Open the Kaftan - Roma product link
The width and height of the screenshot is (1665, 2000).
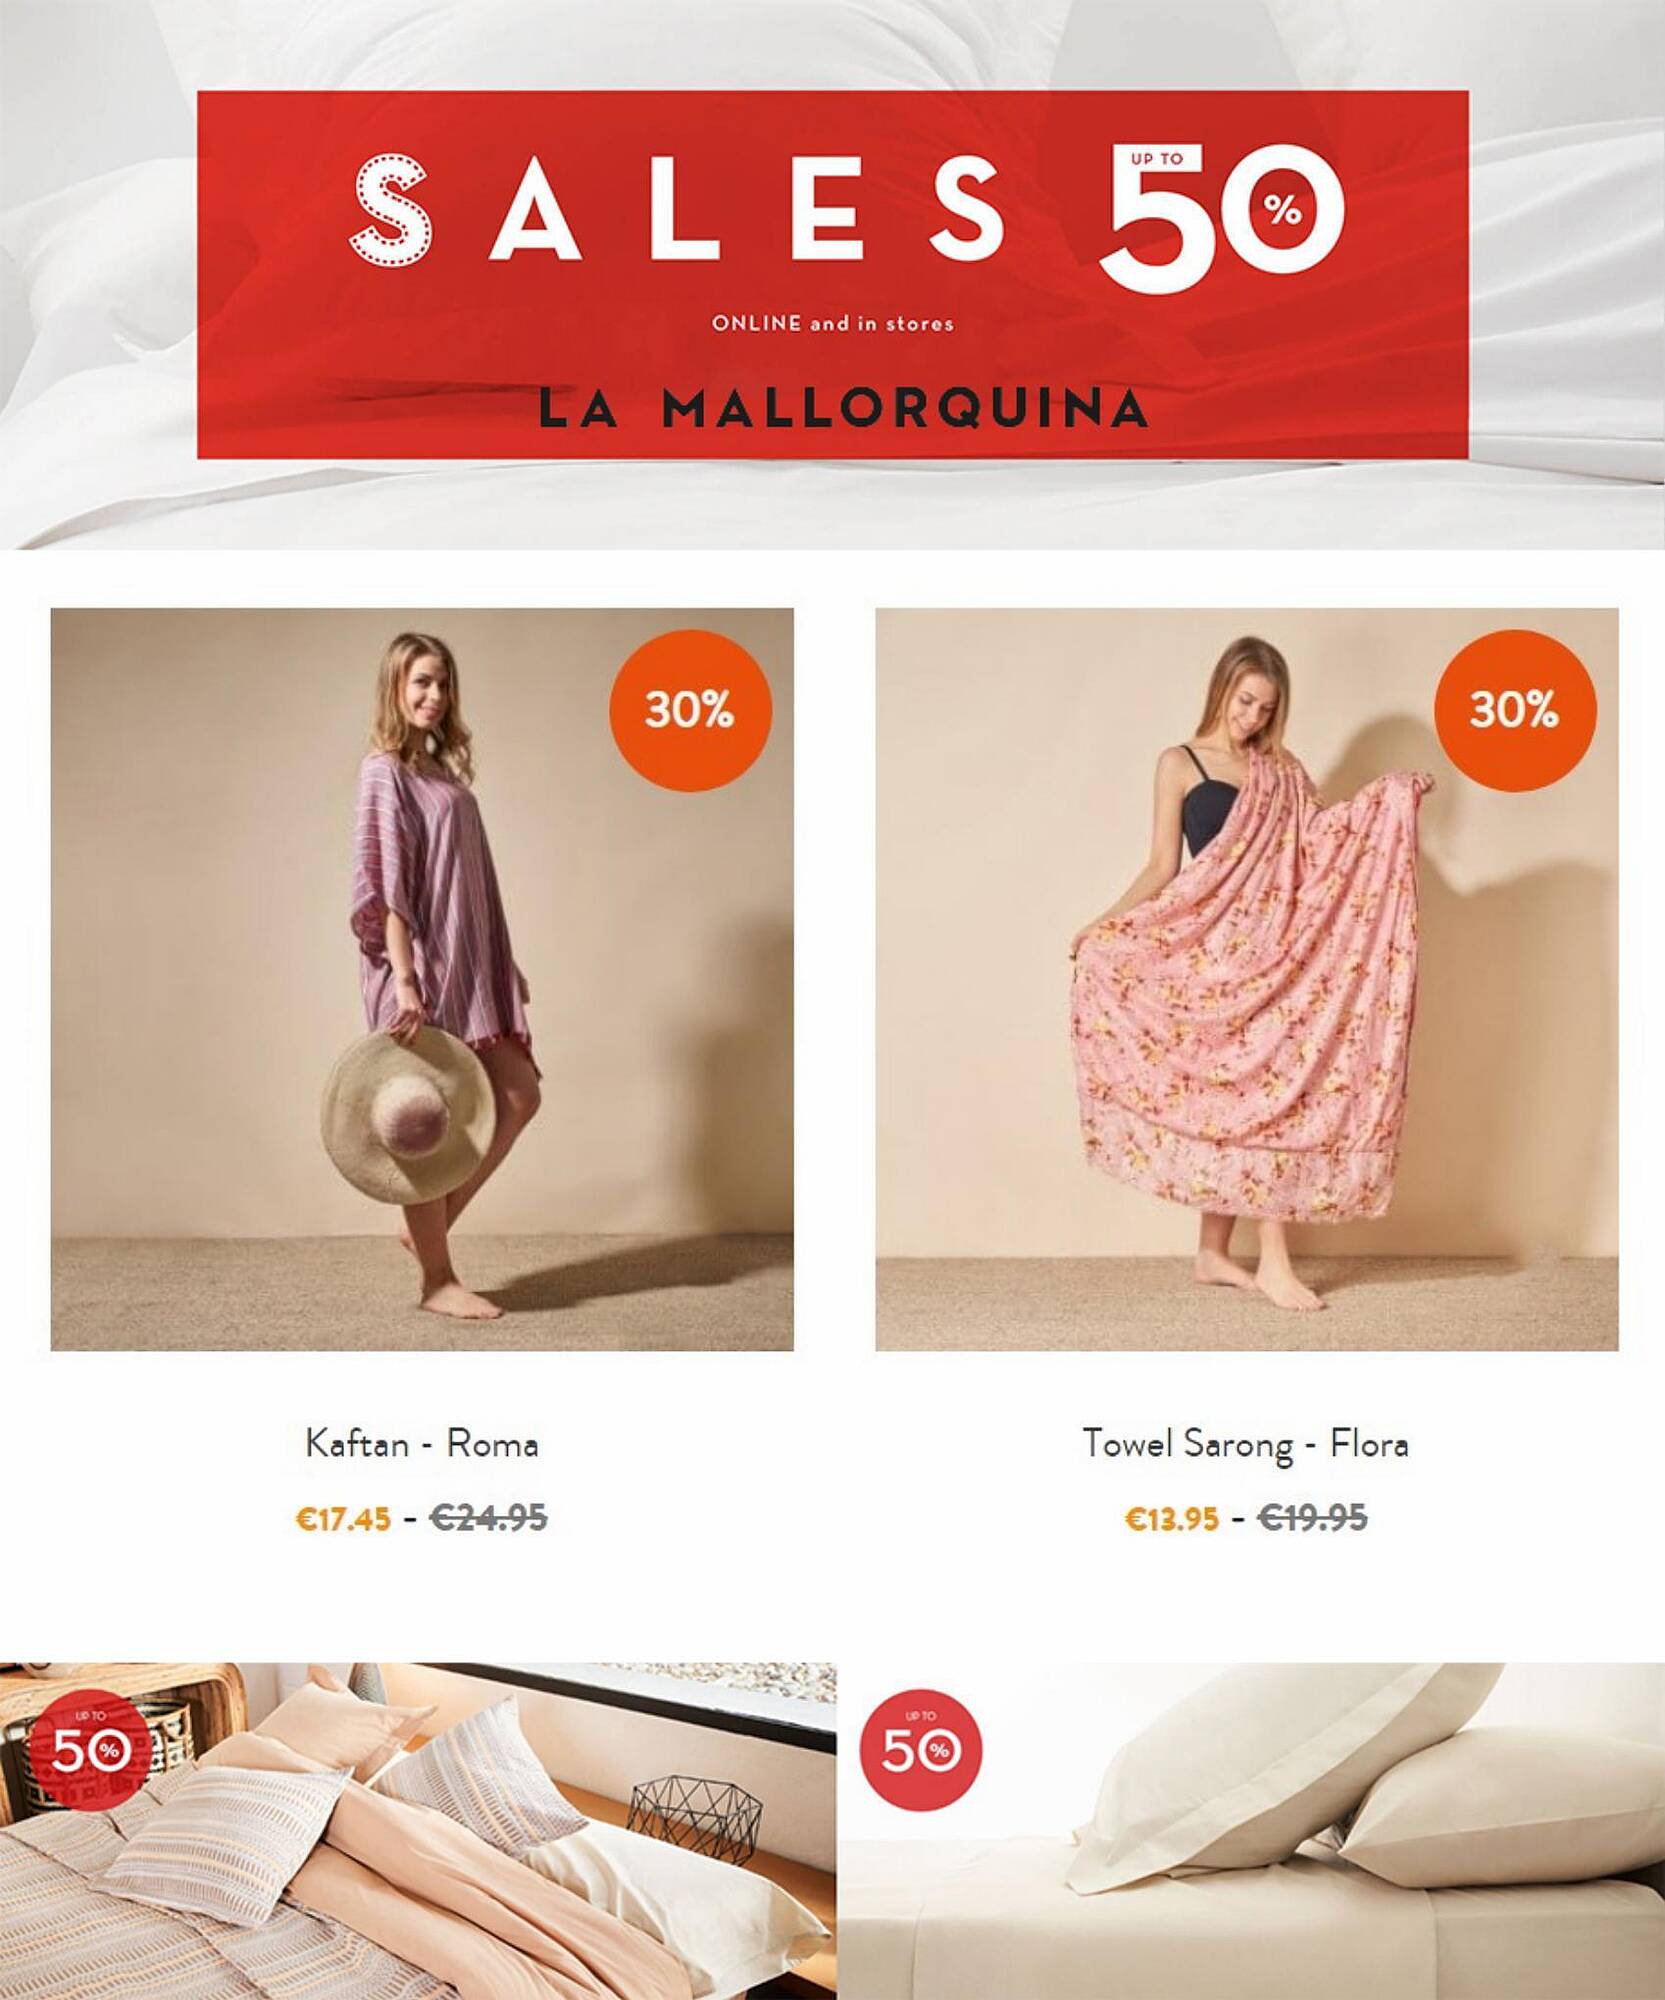click(421, 1443)
